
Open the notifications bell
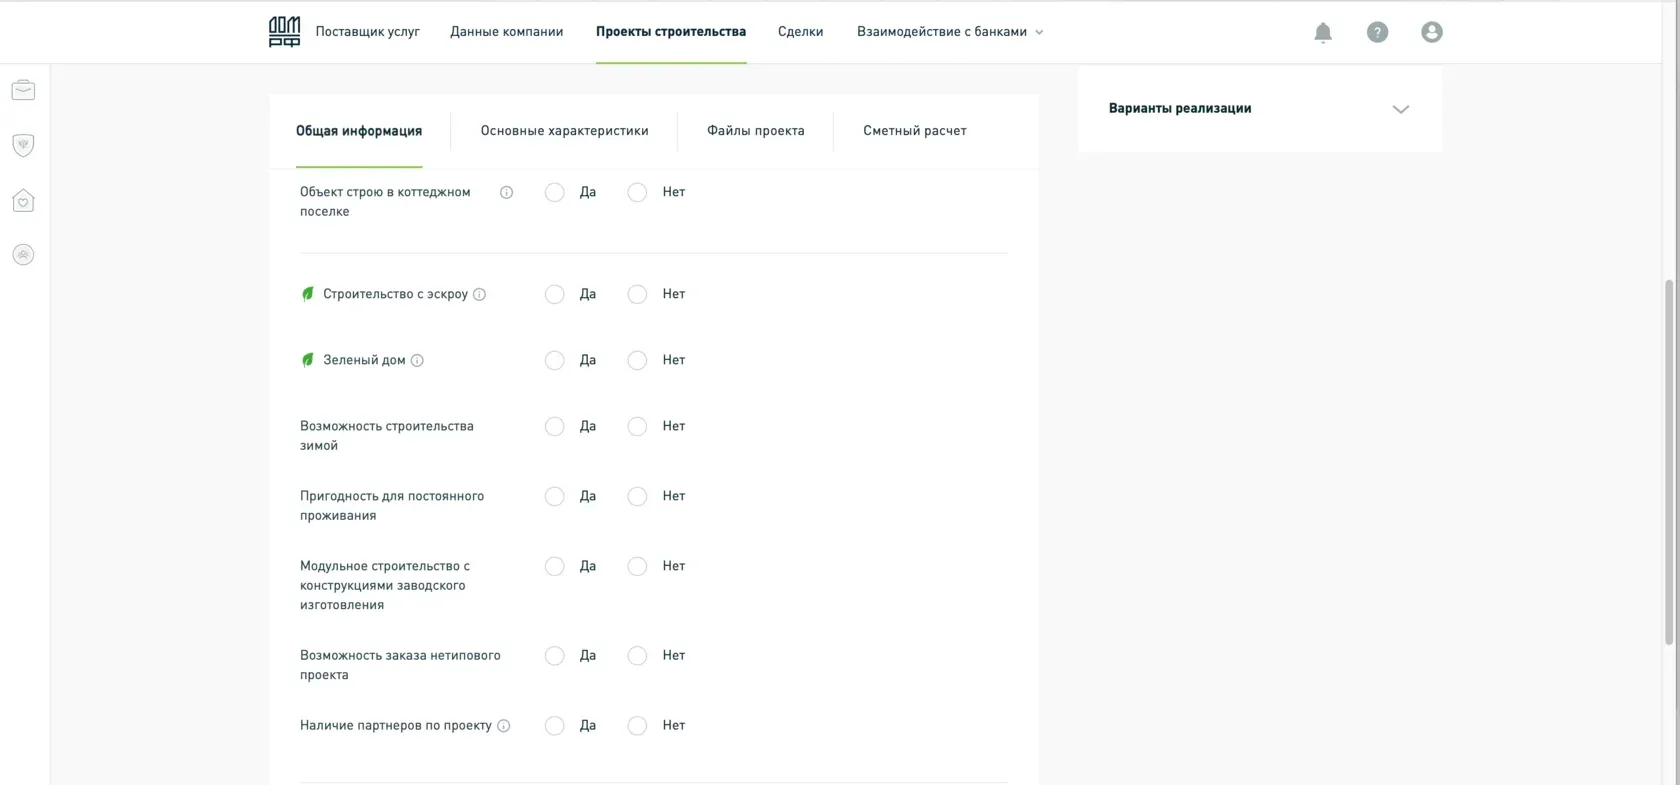click(1323, 33)
